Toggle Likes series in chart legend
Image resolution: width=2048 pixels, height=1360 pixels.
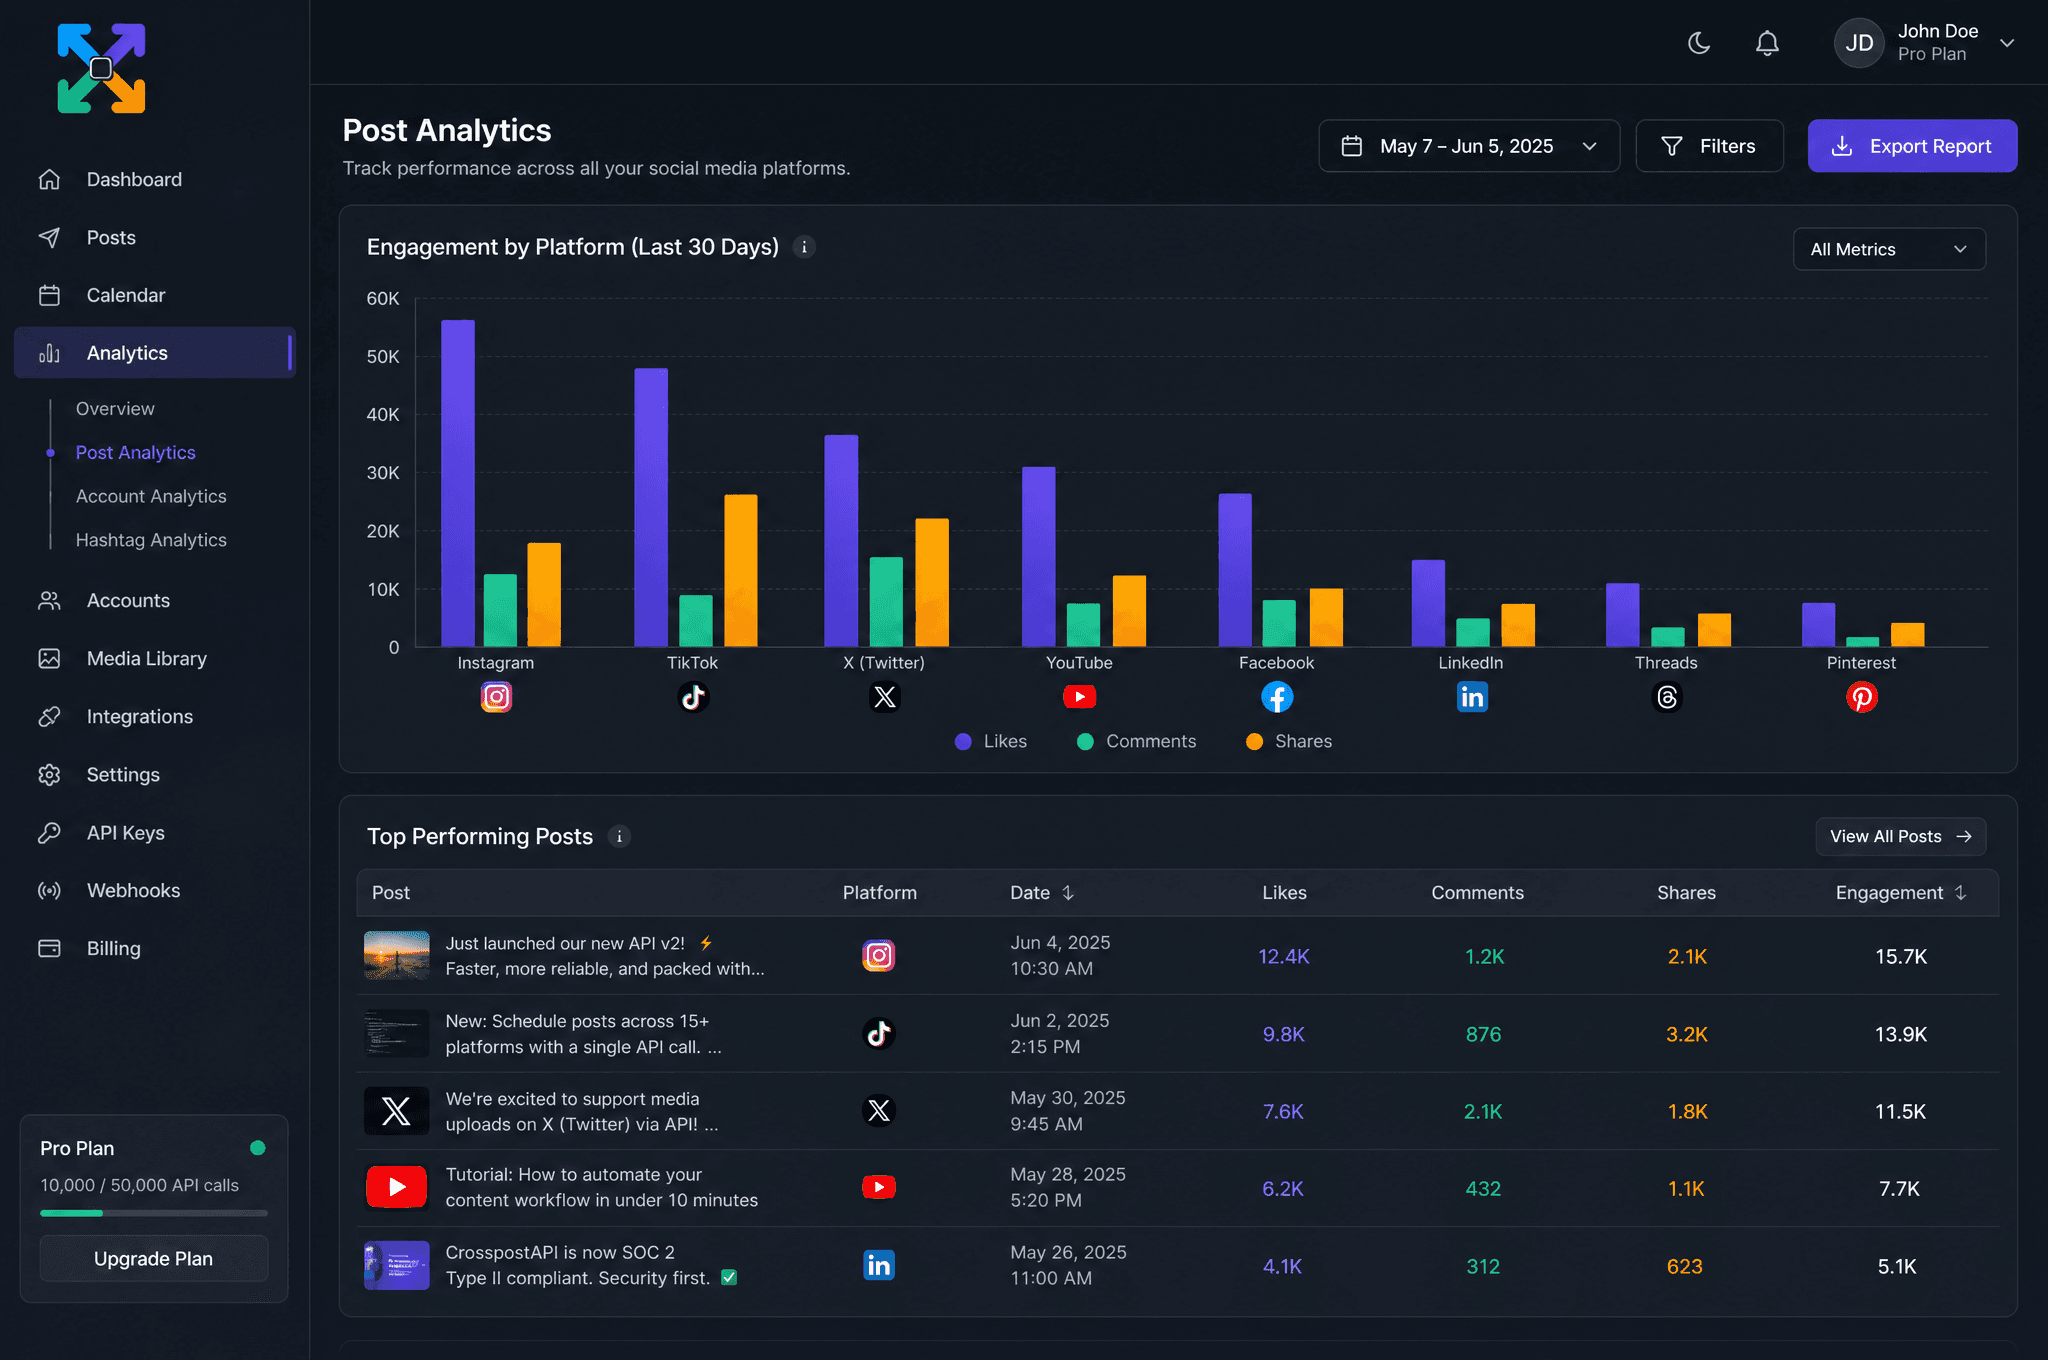pyautogui.click(x=991, y=741)
